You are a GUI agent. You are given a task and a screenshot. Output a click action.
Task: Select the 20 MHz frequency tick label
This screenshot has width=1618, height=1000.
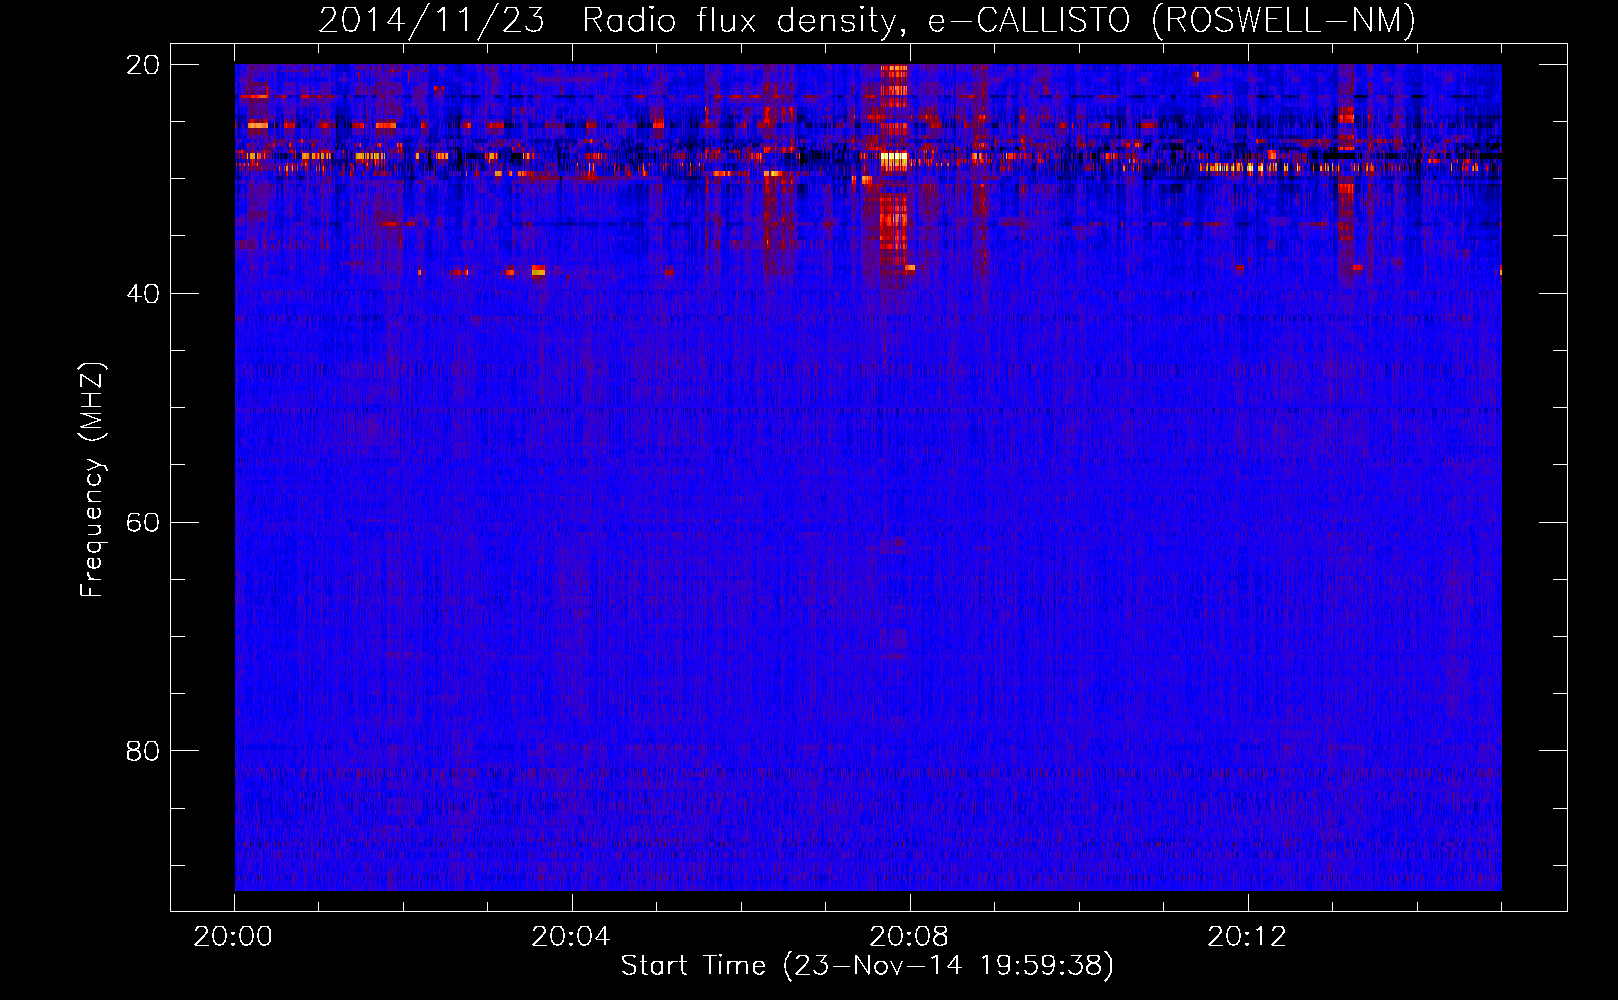click(143, 65)
